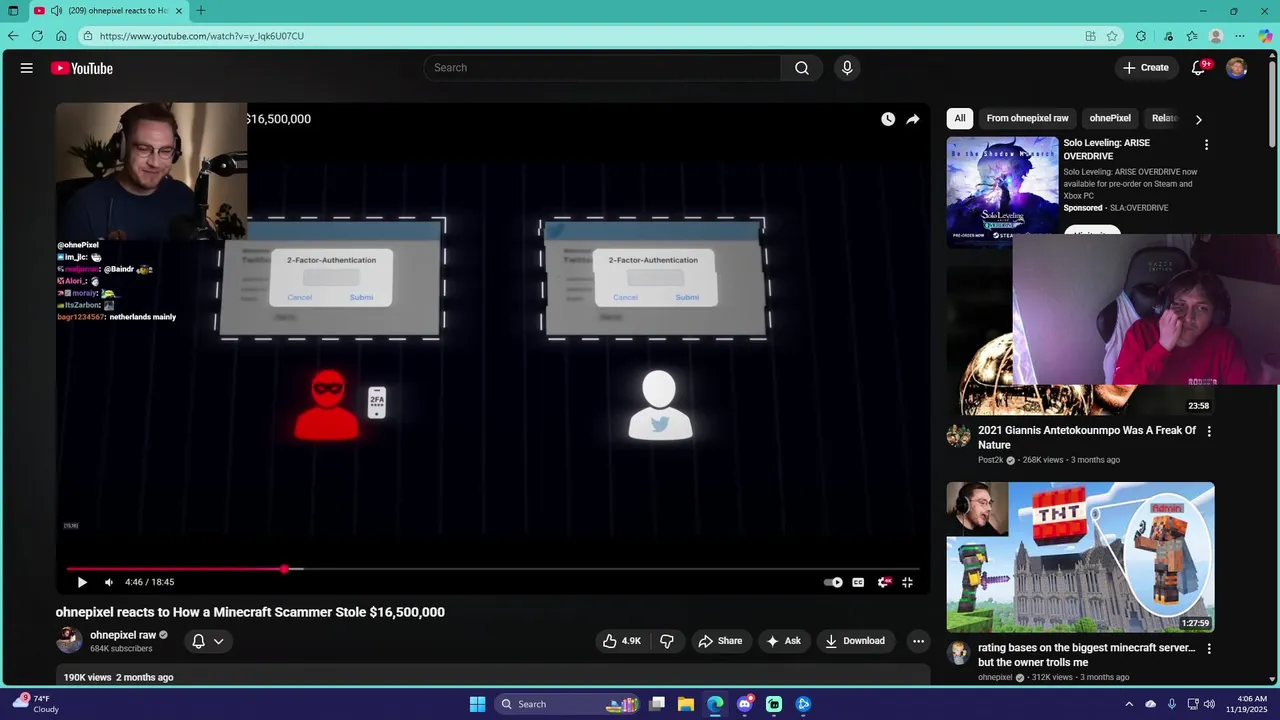Mute the video volume
This screenshot has width=1280, height=720.
pos(109,582)
